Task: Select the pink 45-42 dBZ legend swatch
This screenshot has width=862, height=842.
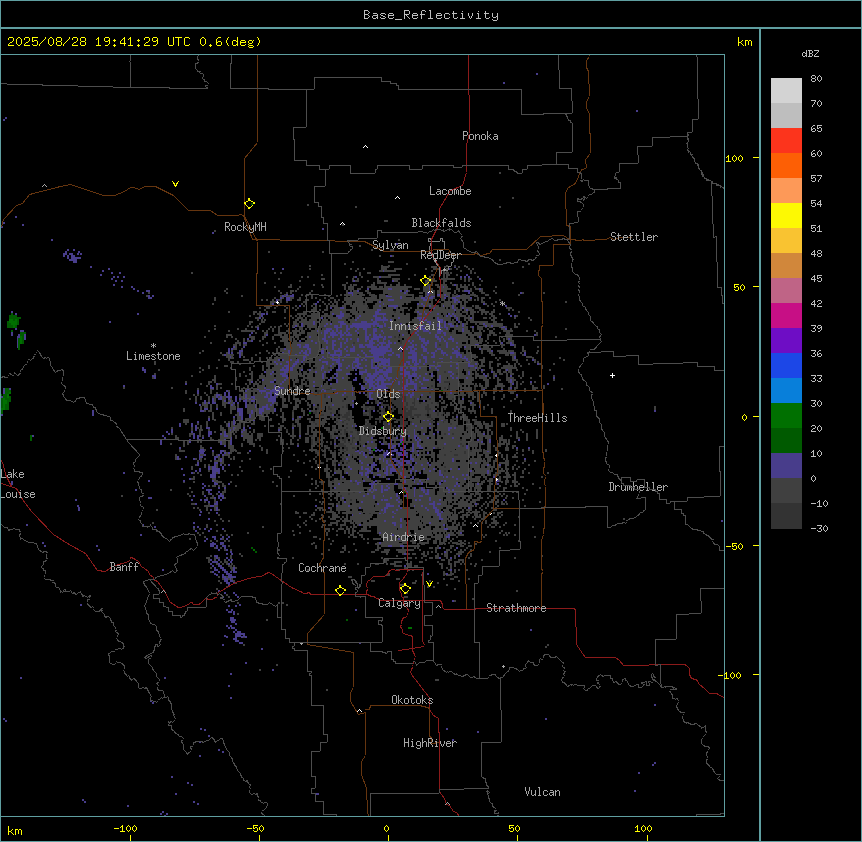Action: [786, 291]
